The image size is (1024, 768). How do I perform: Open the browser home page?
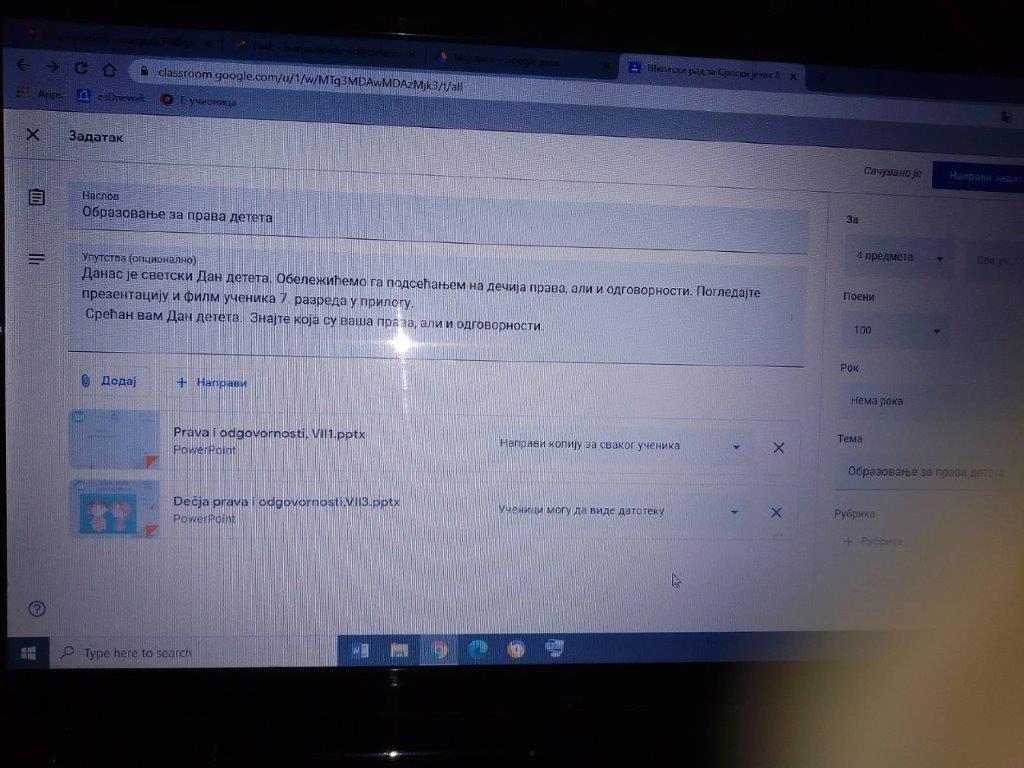110,69
